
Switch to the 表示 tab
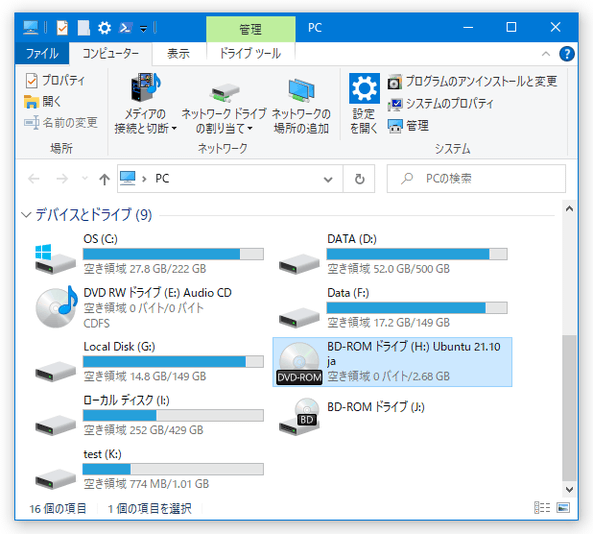click(178, 53)
